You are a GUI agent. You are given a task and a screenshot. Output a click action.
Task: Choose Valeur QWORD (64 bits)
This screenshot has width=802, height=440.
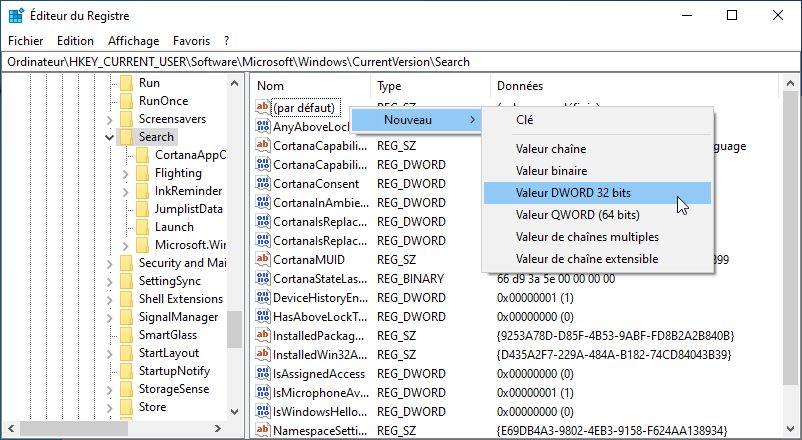tap(597, 215)
